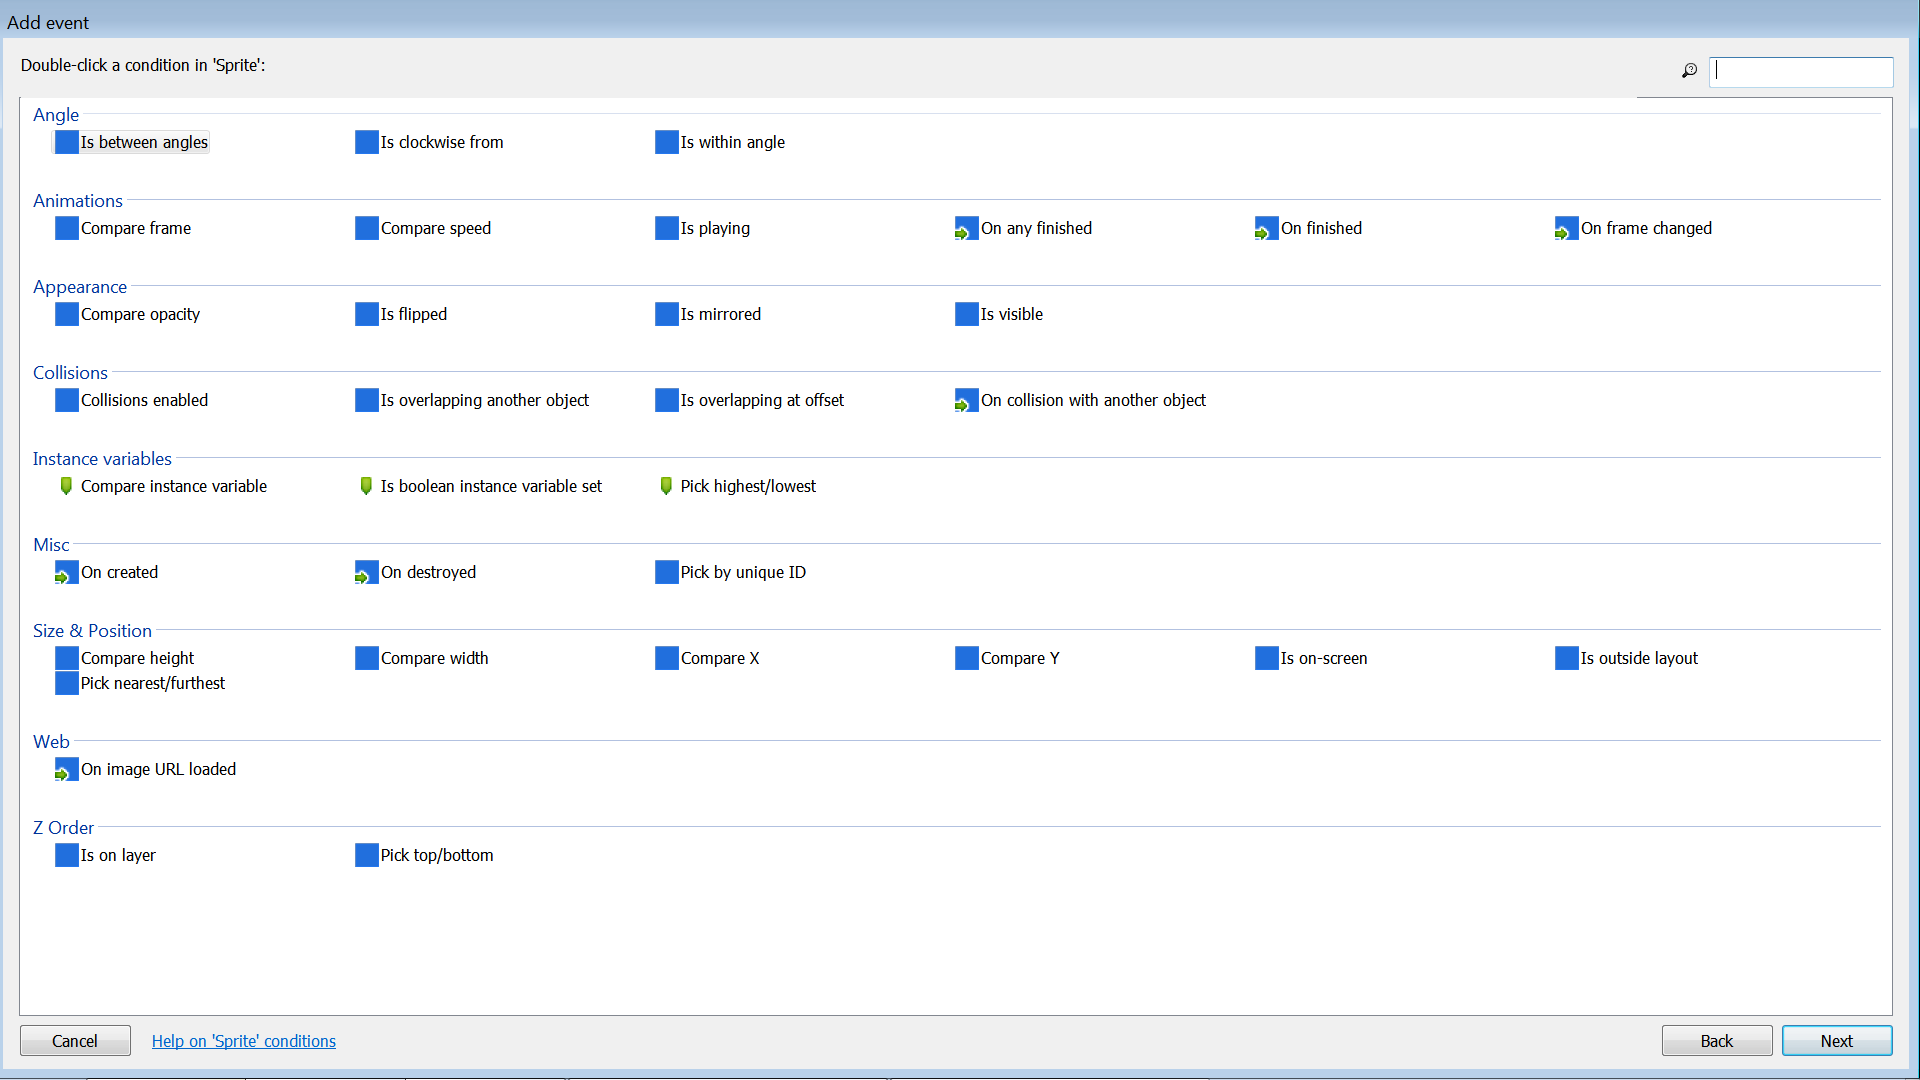The height and width of the screenshot is (1080, 1920).
Task: Click the 'On frame changed' icon
Action: 1566,229
